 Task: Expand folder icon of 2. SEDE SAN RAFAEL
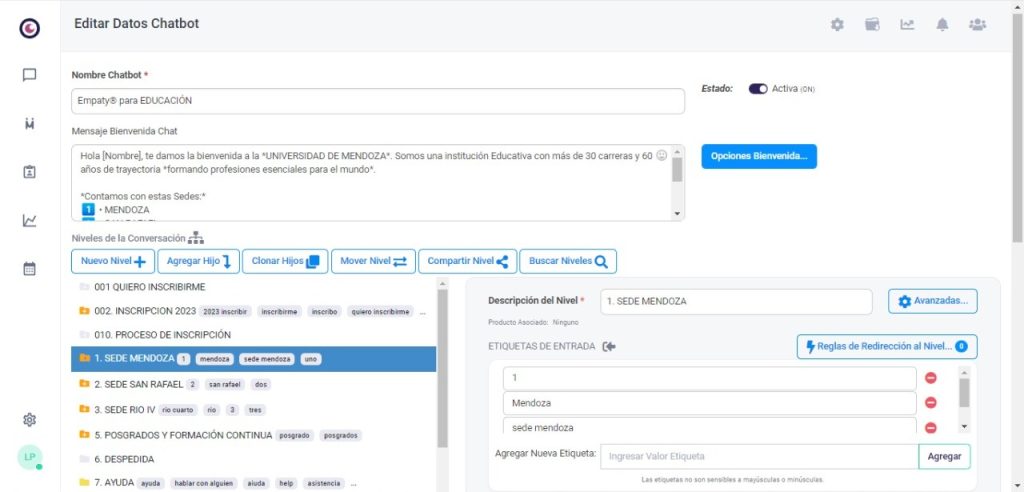(x=84, y=384)
